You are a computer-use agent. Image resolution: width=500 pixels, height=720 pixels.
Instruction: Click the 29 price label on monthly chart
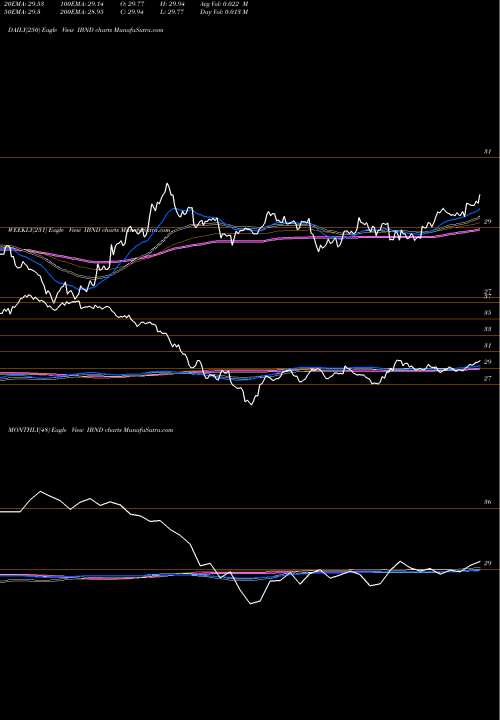coord(488,563)
